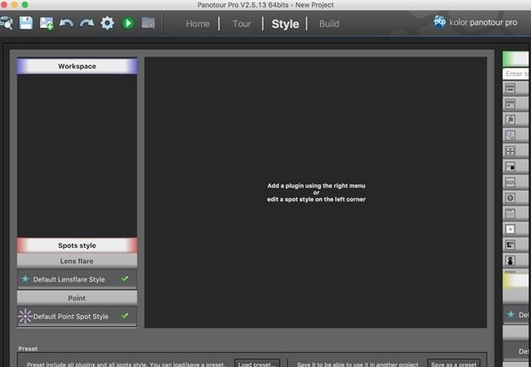Viewport: 531px width, 367px height.
Task: Expand the Lens flare category header
Action: [77, 261]
